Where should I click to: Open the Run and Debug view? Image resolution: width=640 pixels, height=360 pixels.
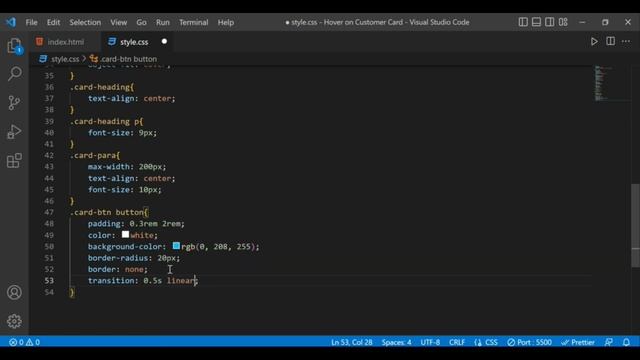(x=14, y=131)
